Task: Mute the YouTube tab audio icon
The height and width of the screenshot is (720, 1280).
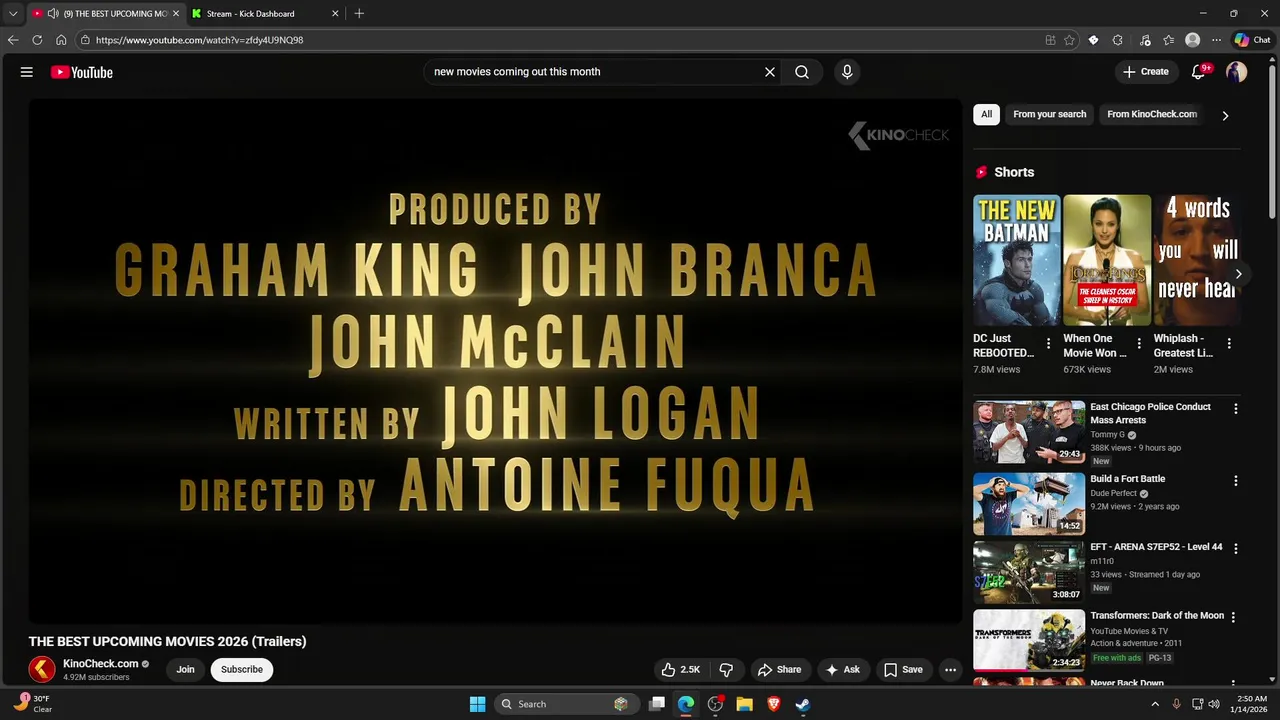Action: tap(52, 13)
